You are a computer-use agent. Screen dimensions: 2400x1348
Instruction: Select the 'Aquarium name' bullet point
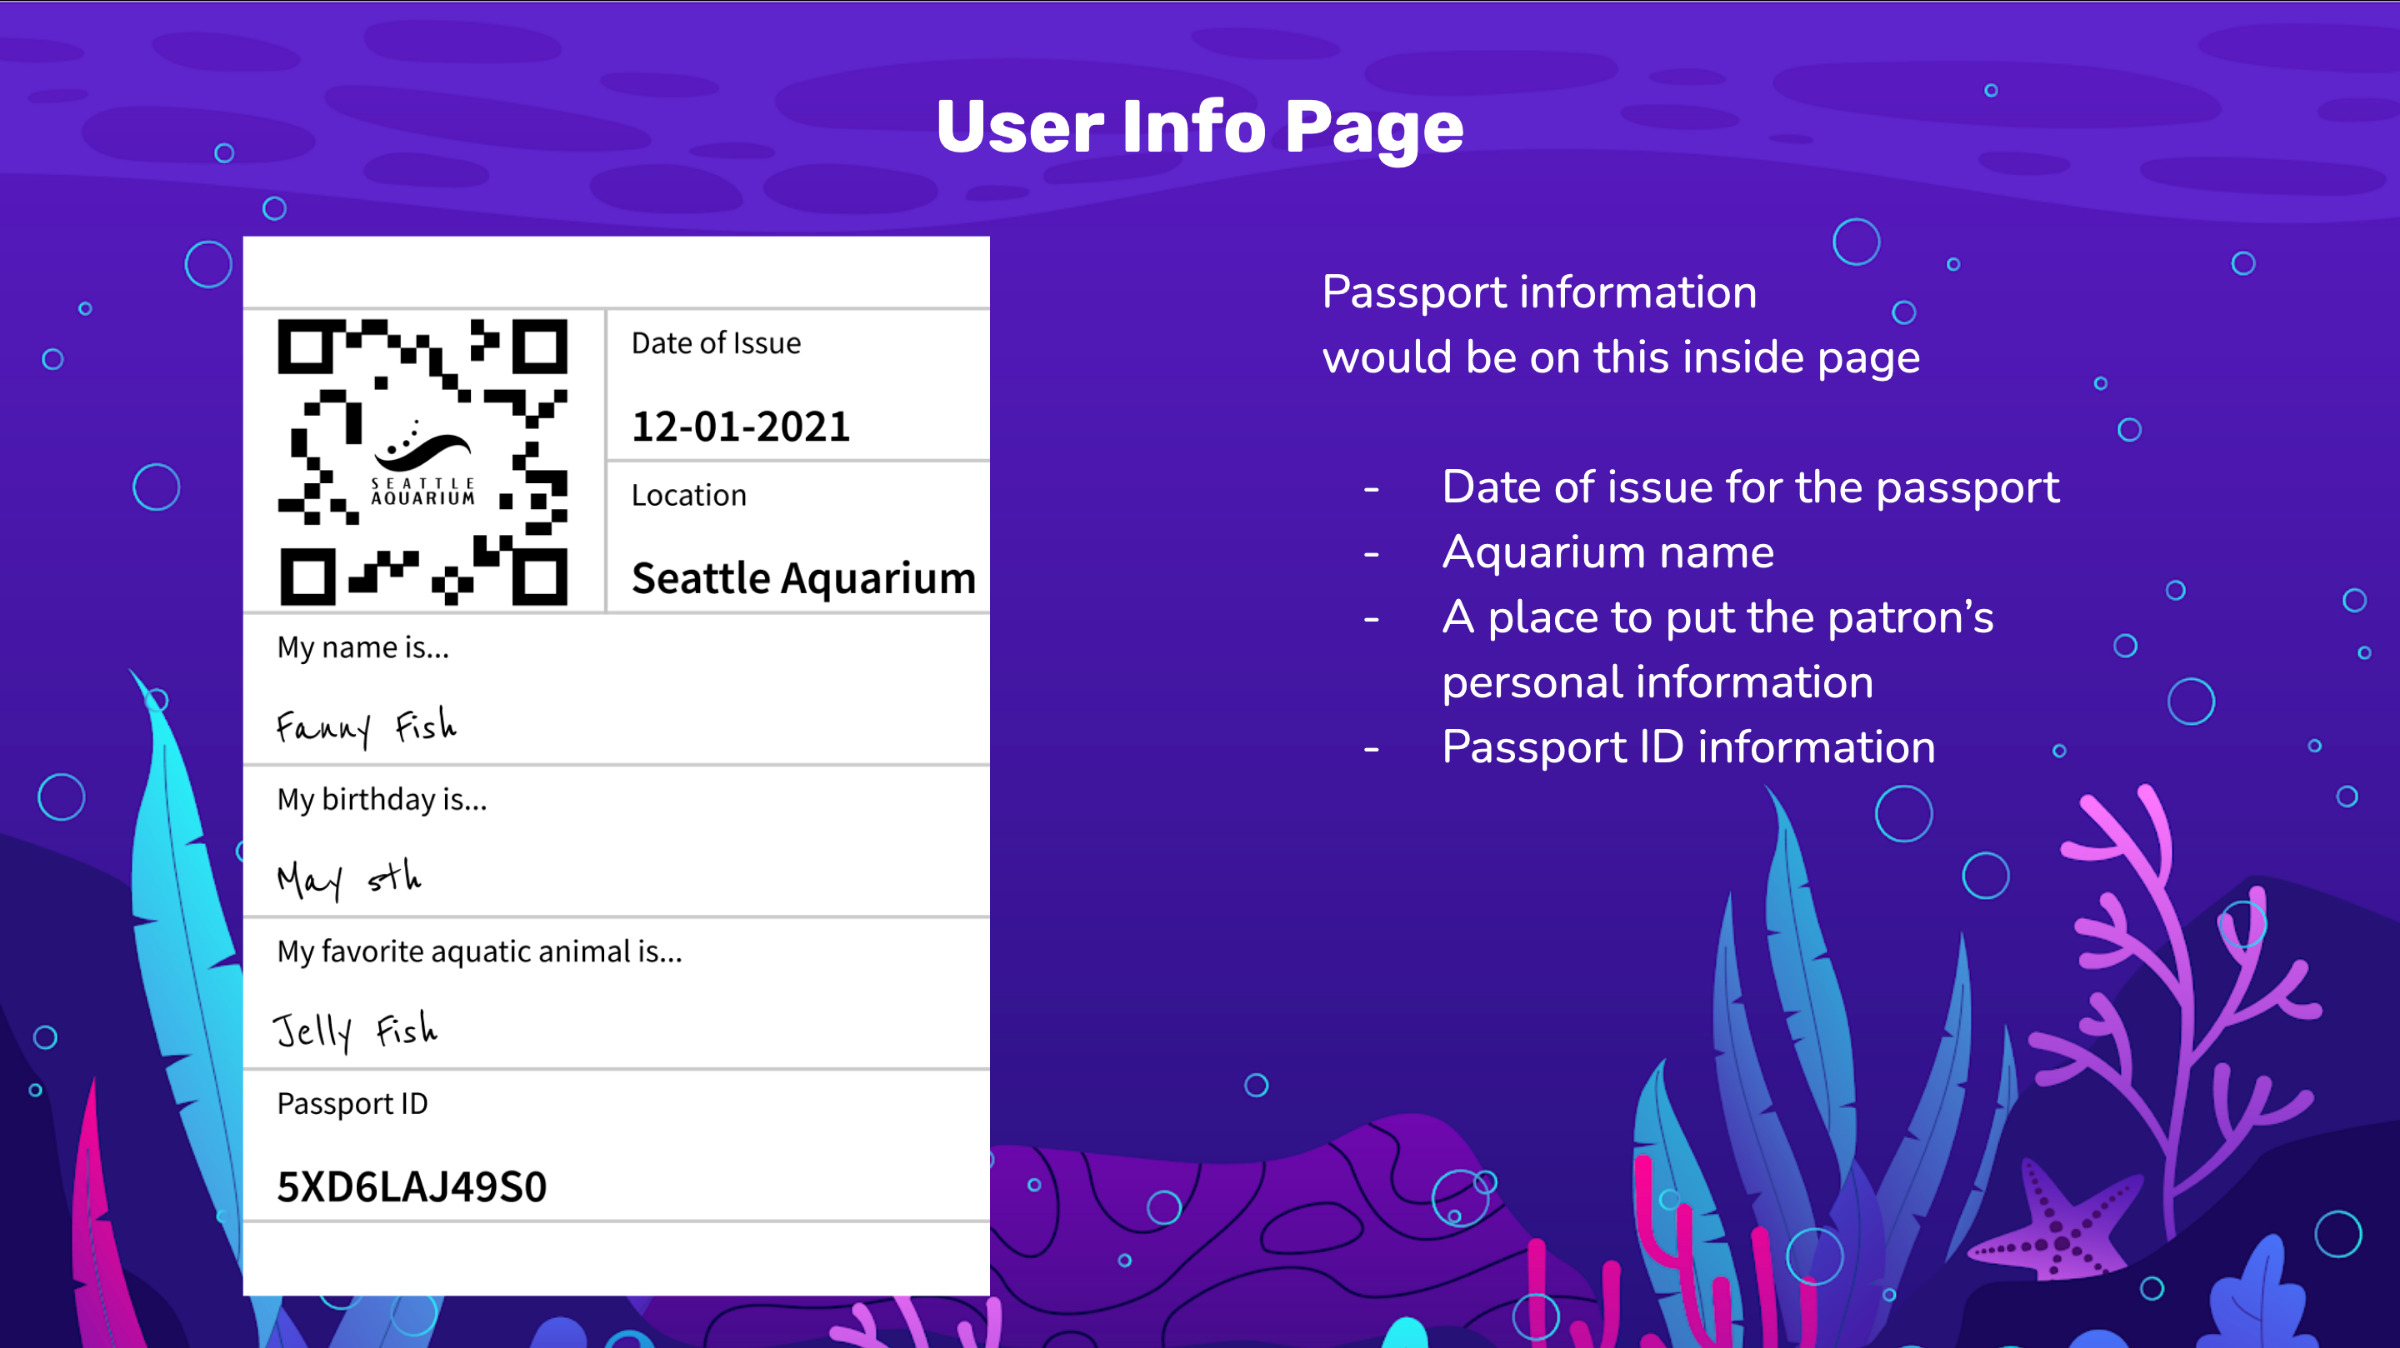click(x=1605, y=551)
